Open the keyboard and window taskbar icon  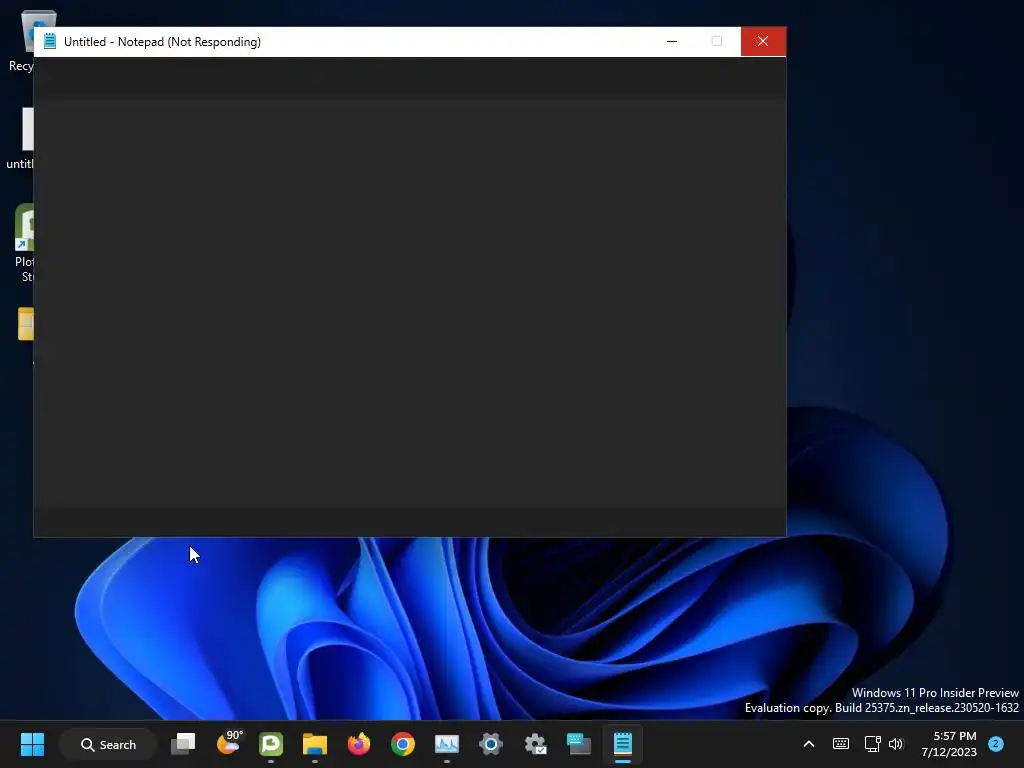[579, 744]
